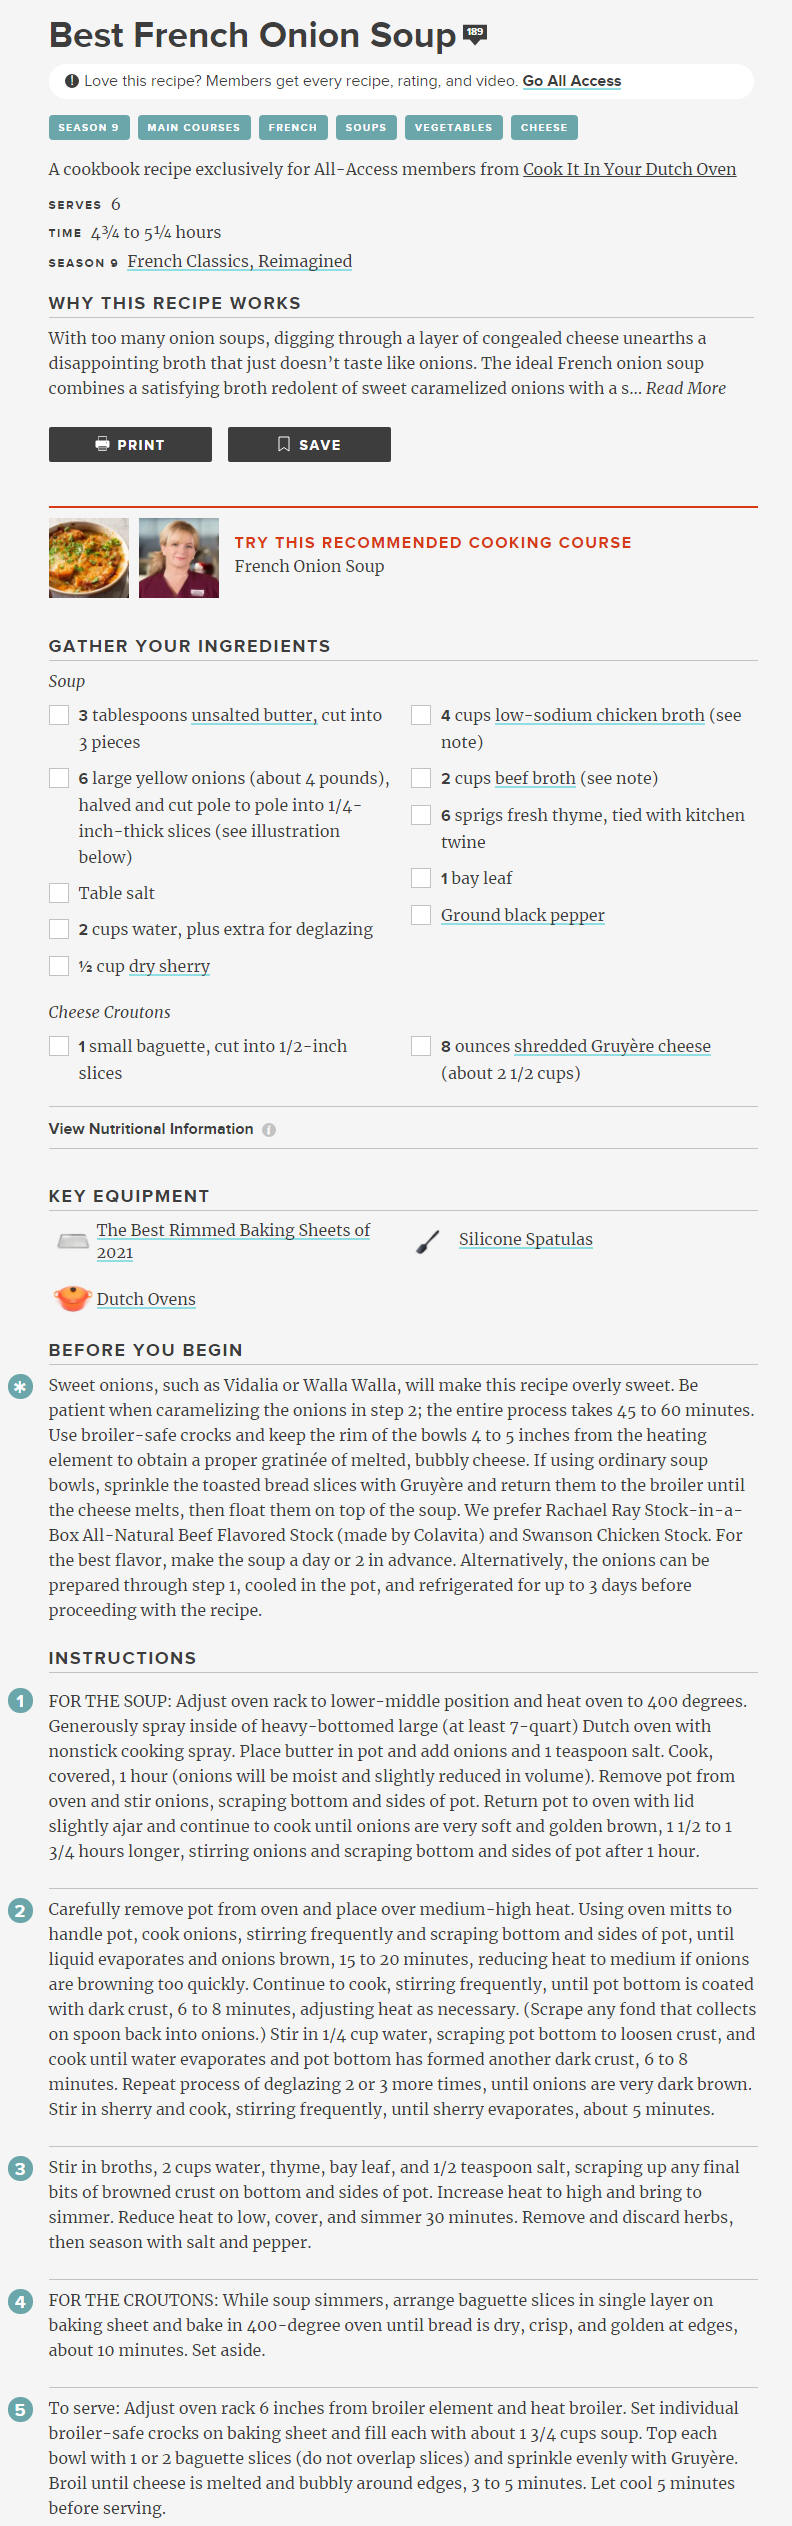Expand description with Read More

click(x=686, y=388)
